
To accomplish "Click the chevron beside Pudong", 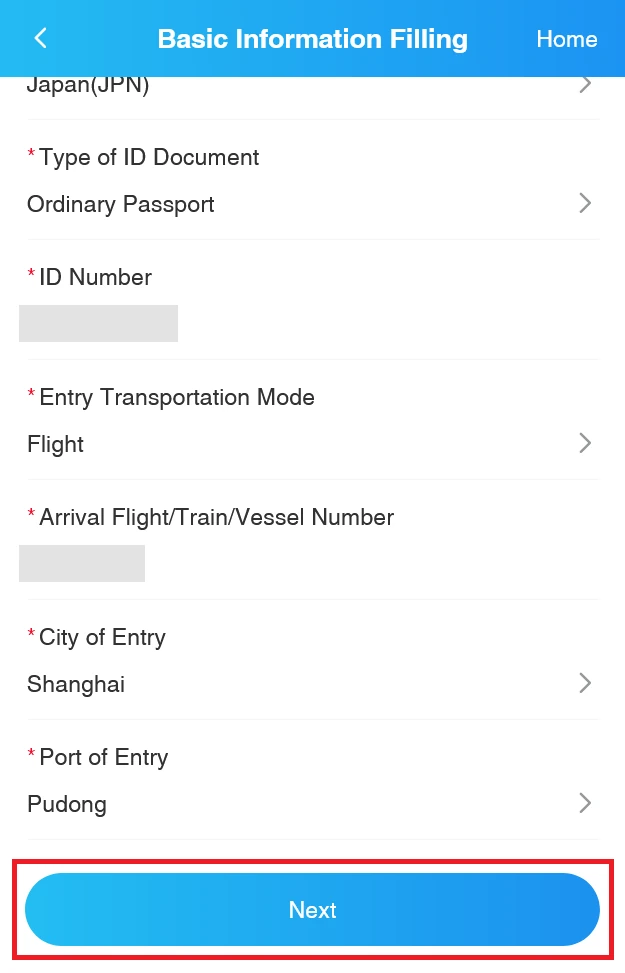I will pyautogui.click(x=586, y=804).
